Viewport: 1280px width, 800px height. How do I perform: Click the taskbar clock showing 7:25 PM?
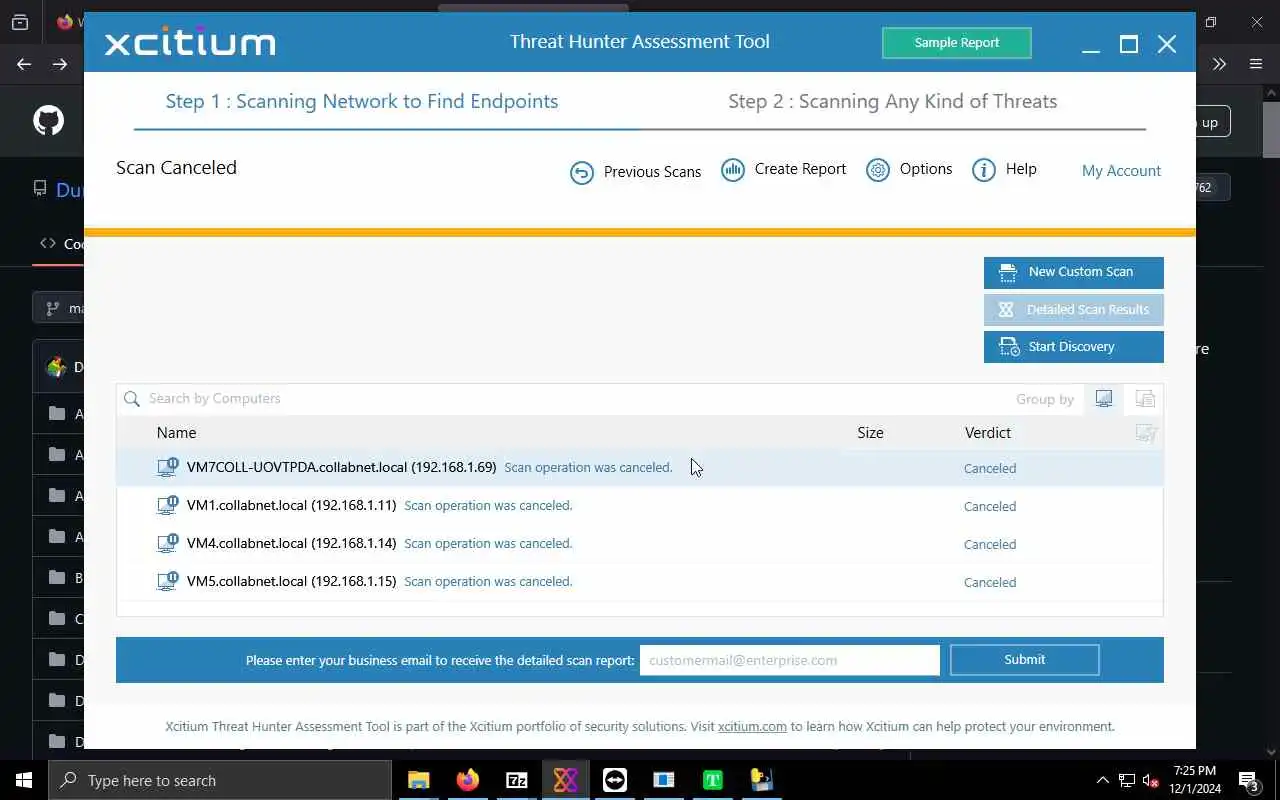1195,780
